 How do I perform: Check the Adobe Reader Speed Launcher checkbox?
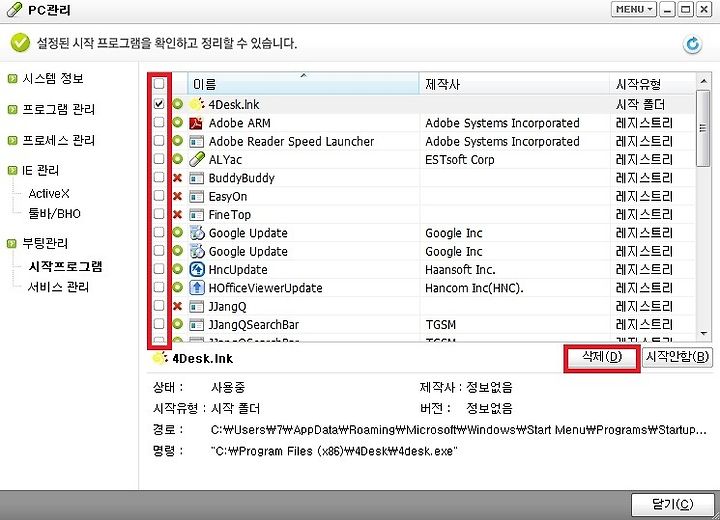coord(159,141)
